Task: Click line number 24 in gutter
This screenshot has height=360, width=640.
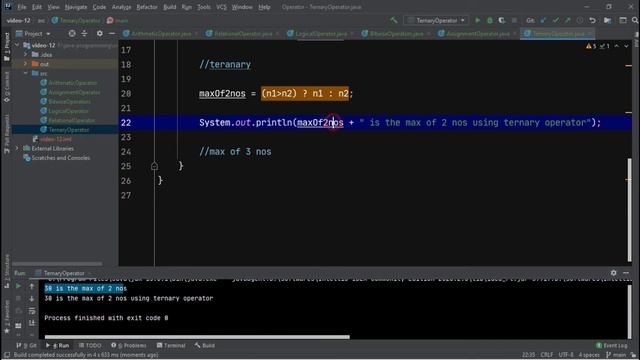Action: [126, 152]
